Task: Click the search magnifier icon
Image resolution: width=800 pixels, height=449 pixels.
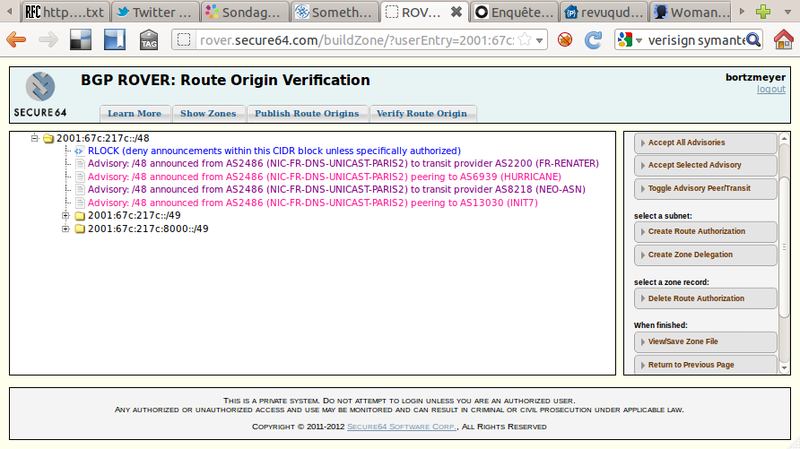Action: click(753, 39)
